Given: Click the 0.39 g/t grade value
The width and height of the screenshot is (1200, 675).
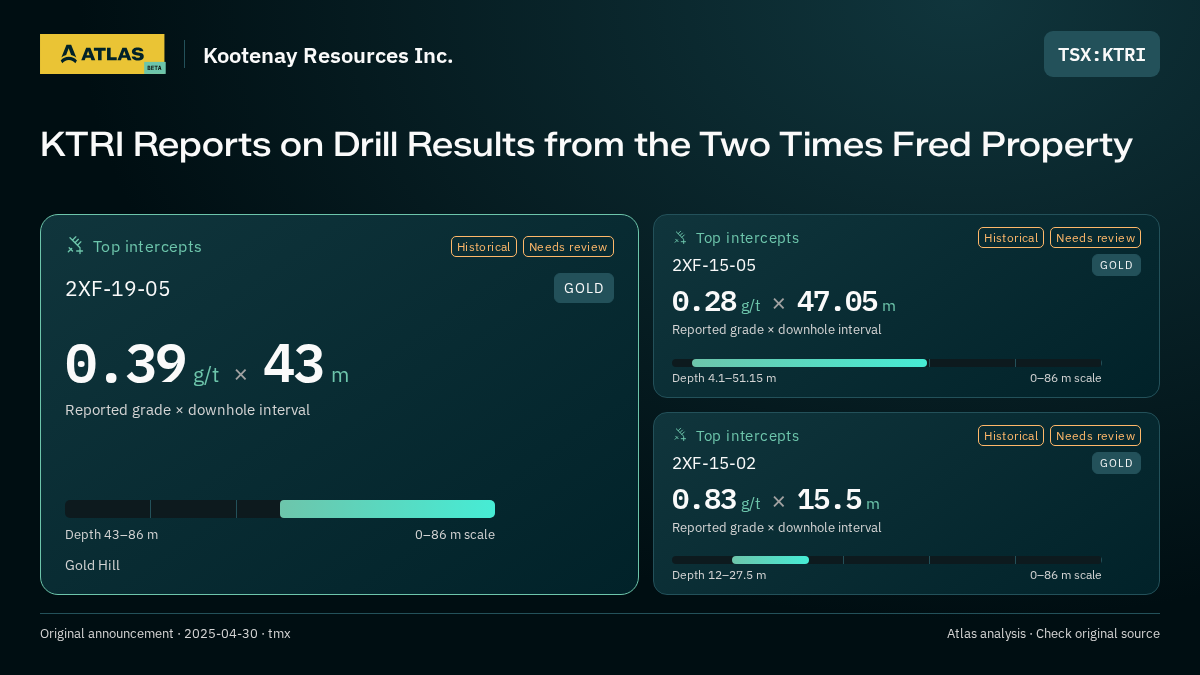Looking at the screenshot, I should [x=142, y=365].
